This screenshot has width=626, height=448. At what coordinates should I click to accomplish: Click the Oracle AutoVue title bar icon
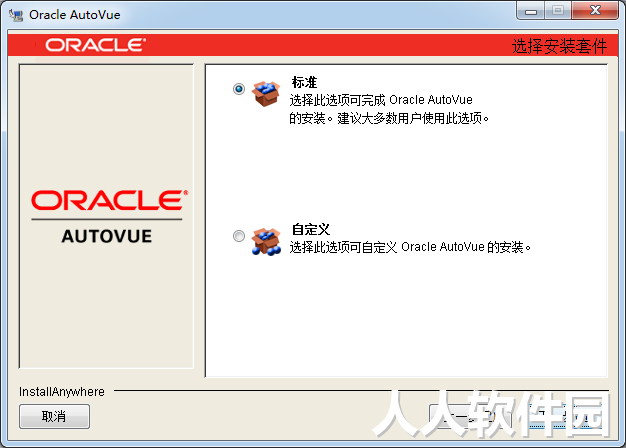[x=16, y=15]
